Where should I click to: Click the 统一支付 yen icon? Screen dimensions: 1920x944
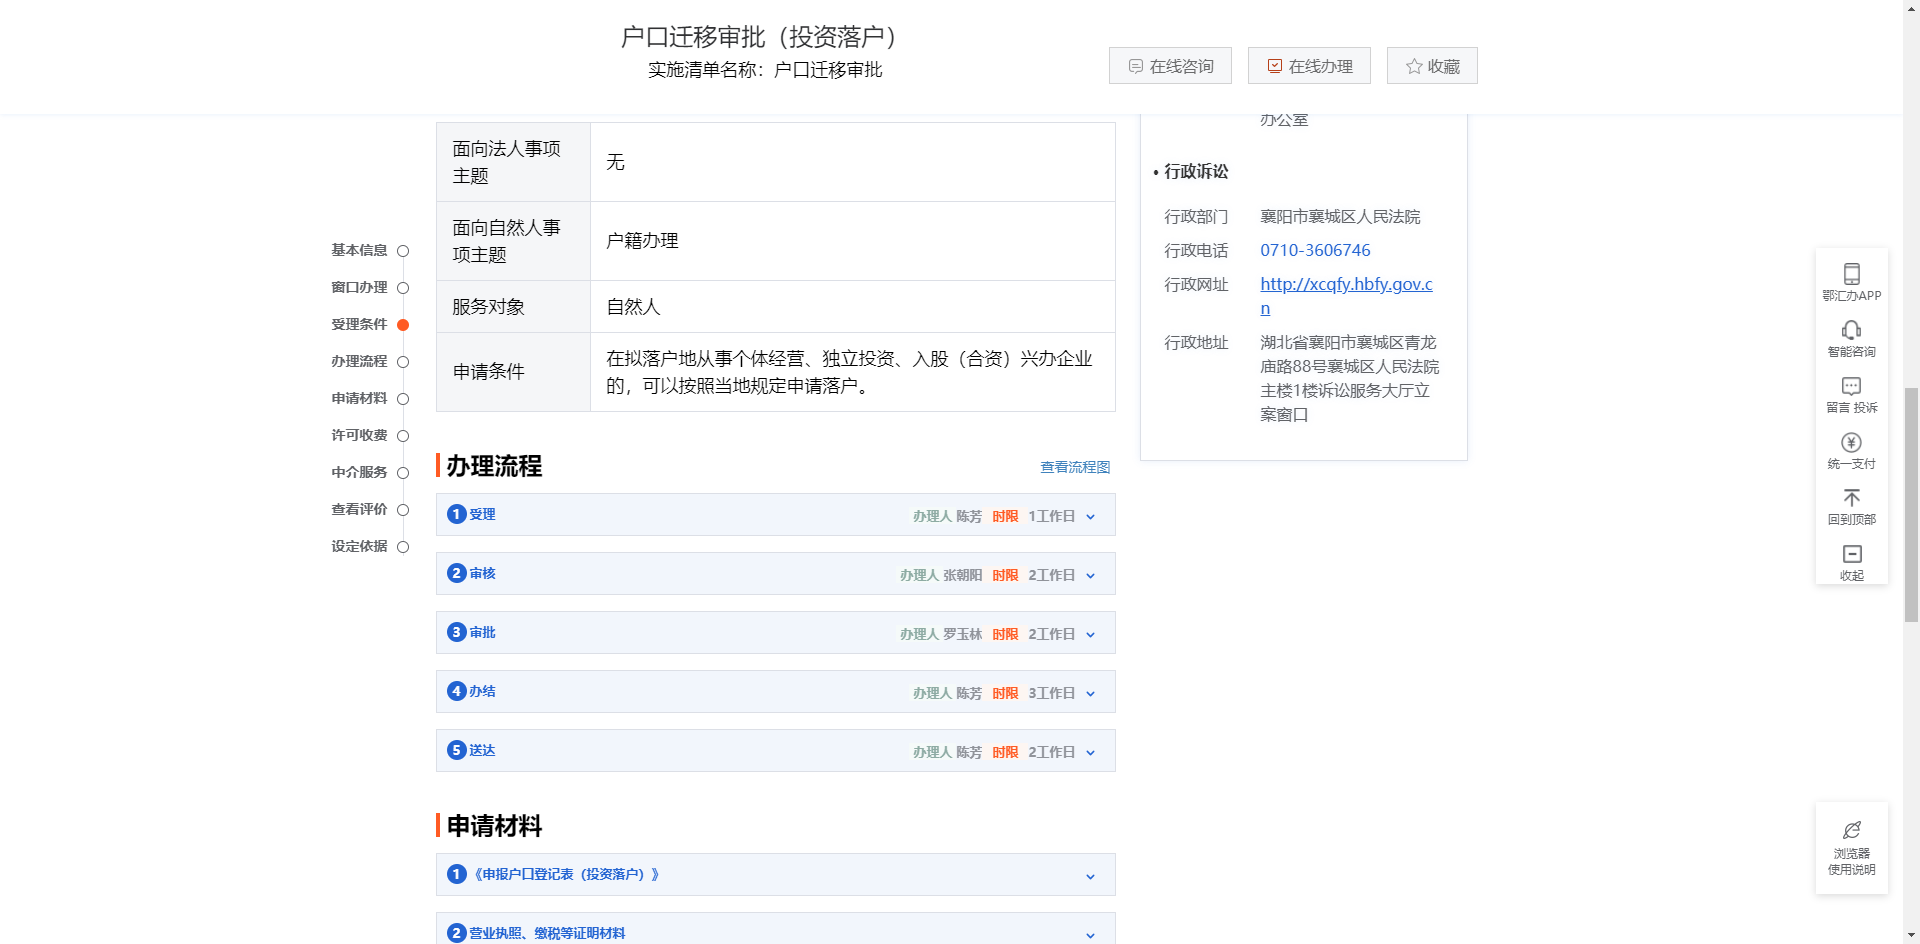[1851, 442]
